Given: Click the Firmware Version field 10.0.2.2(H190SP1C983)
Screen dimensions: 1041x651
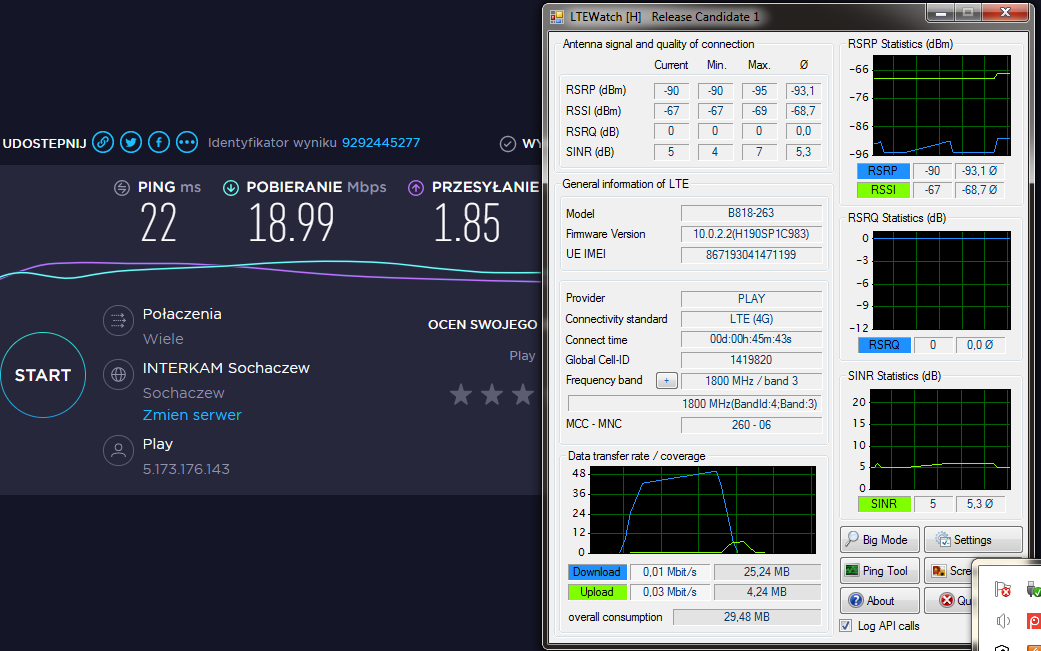Looking at the screenshot, I should [751, 234].
